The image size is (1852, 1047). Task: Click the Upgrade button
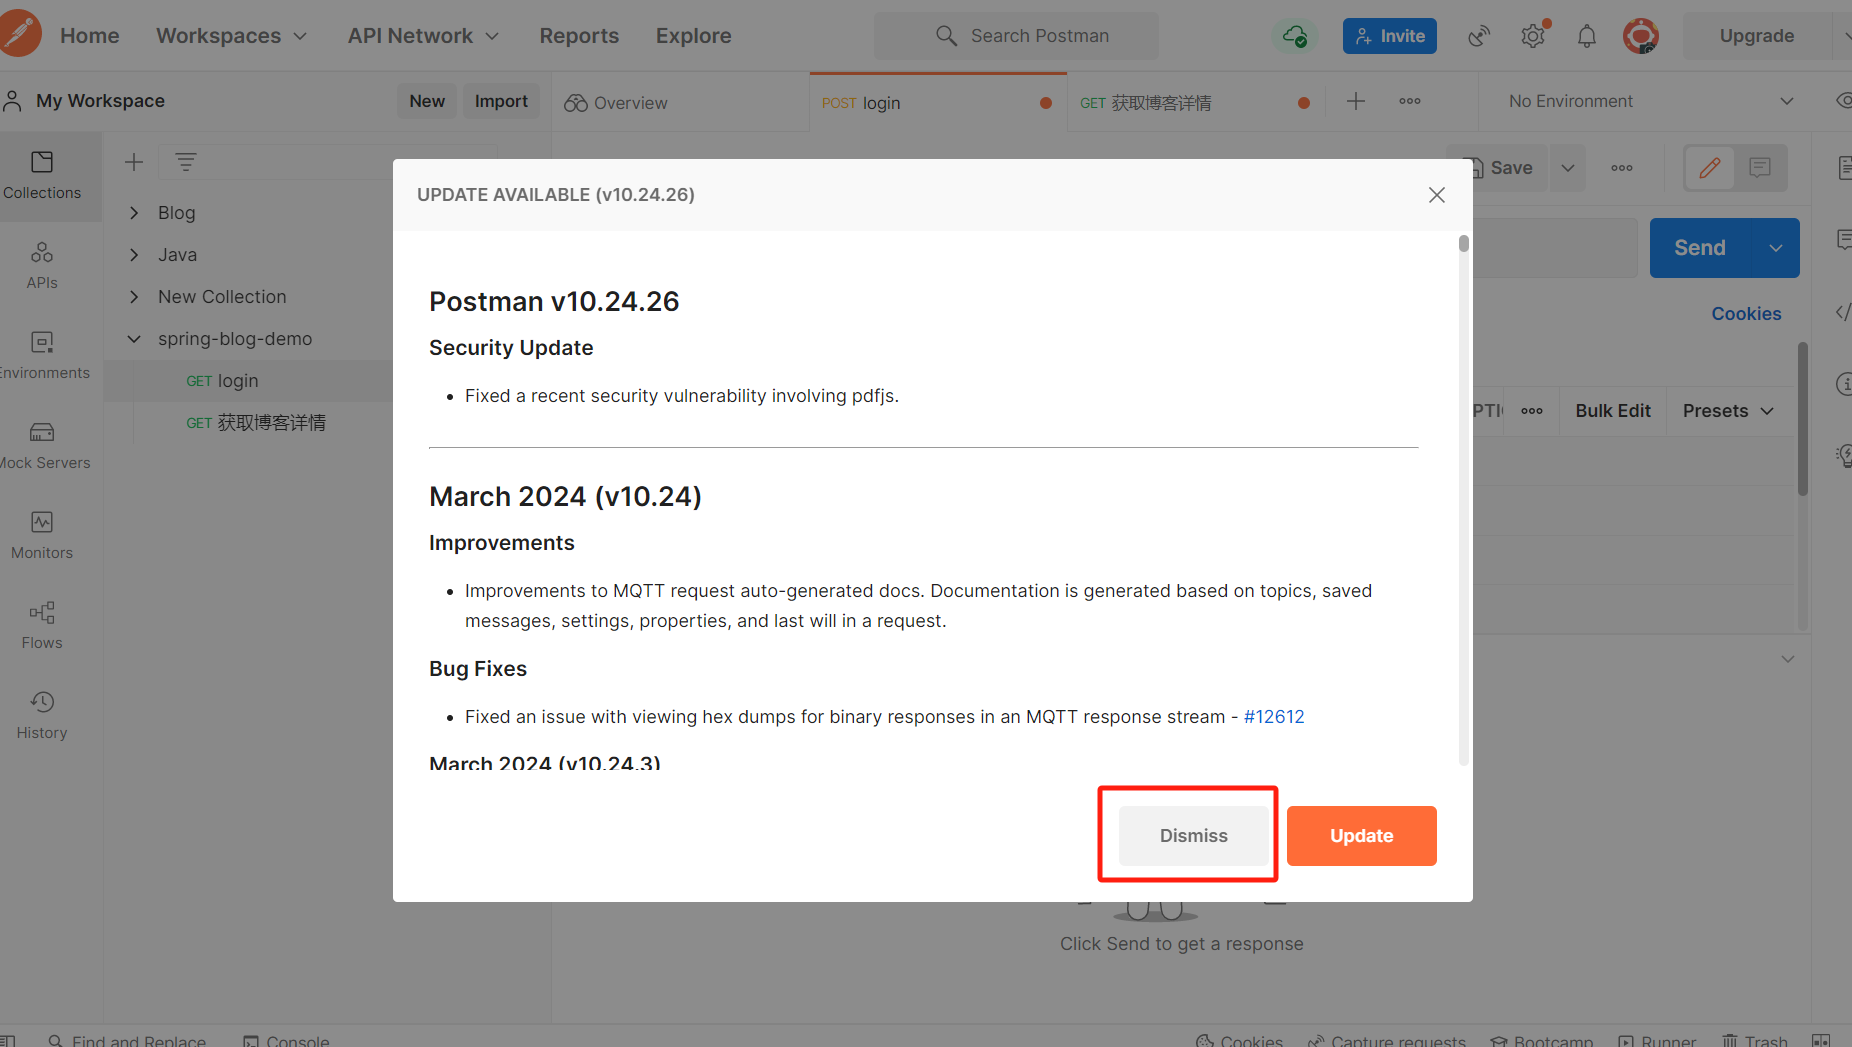(x=1756, y=36)
